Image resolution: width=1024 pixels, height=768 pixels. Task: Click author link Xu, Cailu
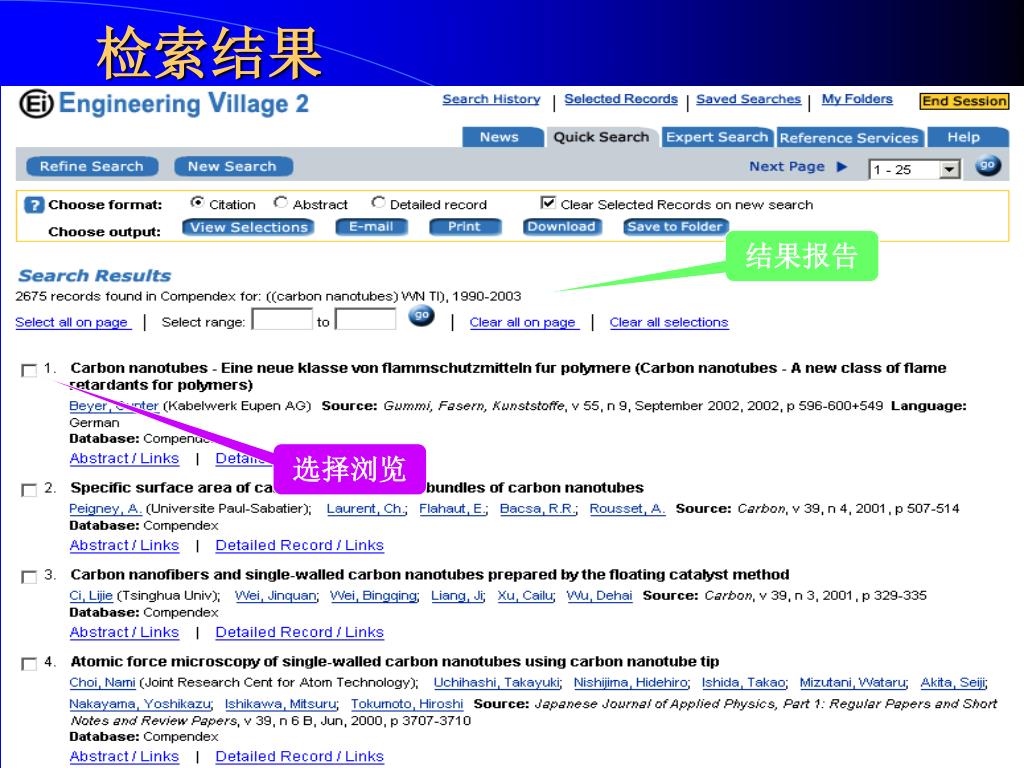coord(526,596)
